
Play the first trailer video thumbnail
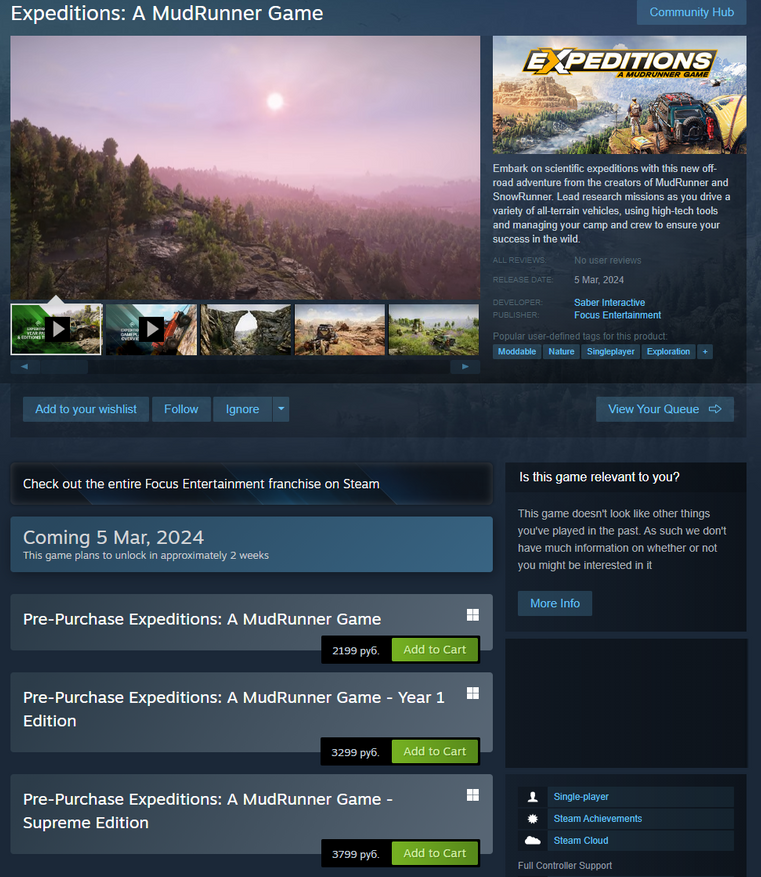tap(56, 329)
